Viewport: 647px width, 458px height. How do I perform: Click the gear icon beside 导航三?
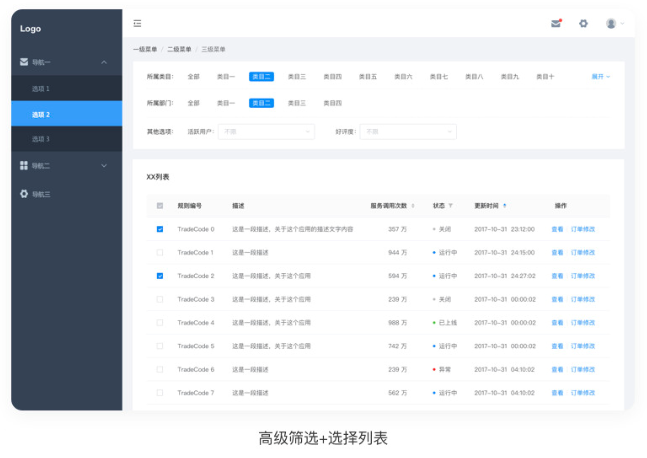click(x=24, y=194)
